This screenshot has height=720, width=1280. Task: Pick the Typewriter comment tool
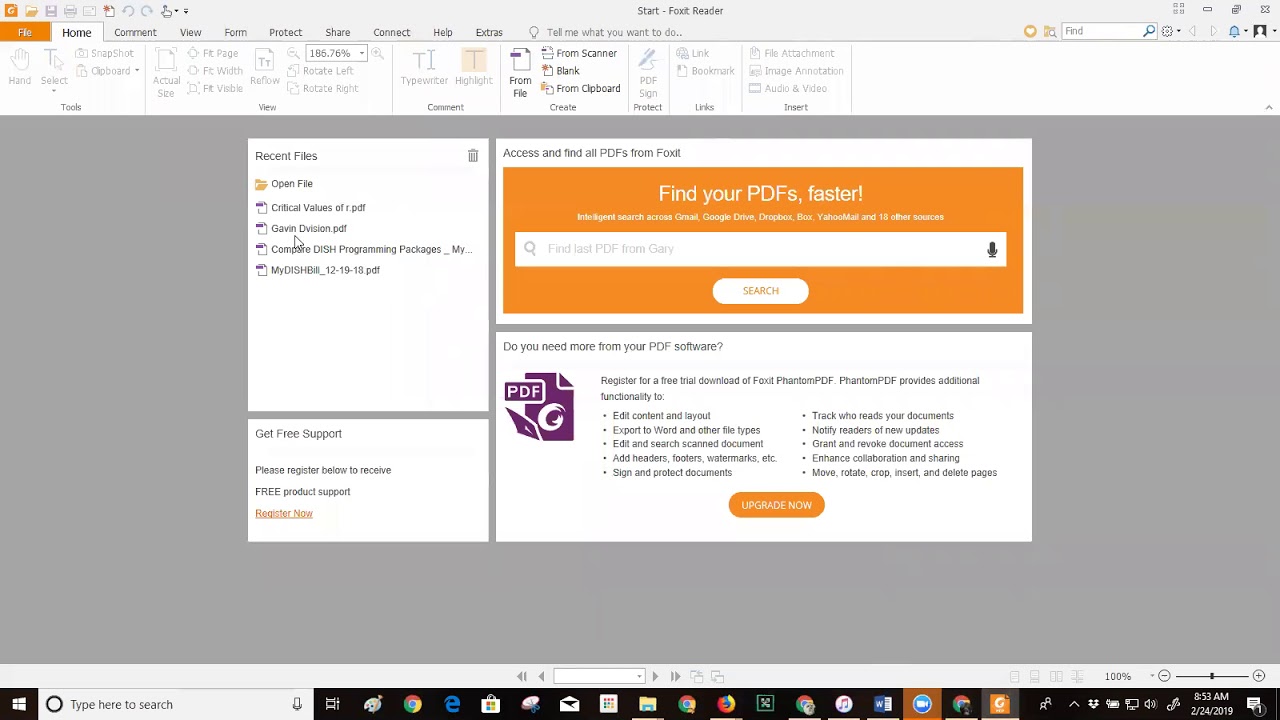[x=424, y=68]
